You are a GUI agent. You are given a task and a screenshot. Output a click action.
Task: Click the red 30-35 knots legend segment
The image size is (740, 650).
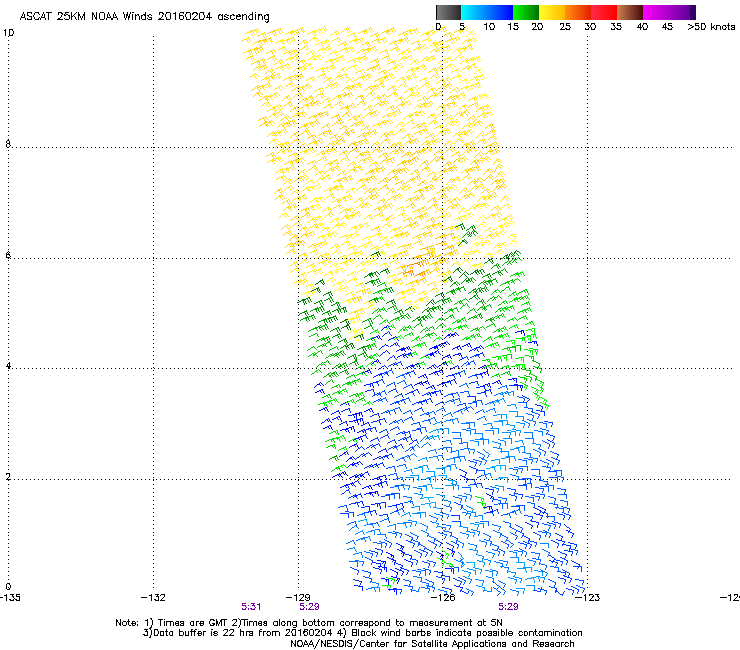tap(604, 12)
